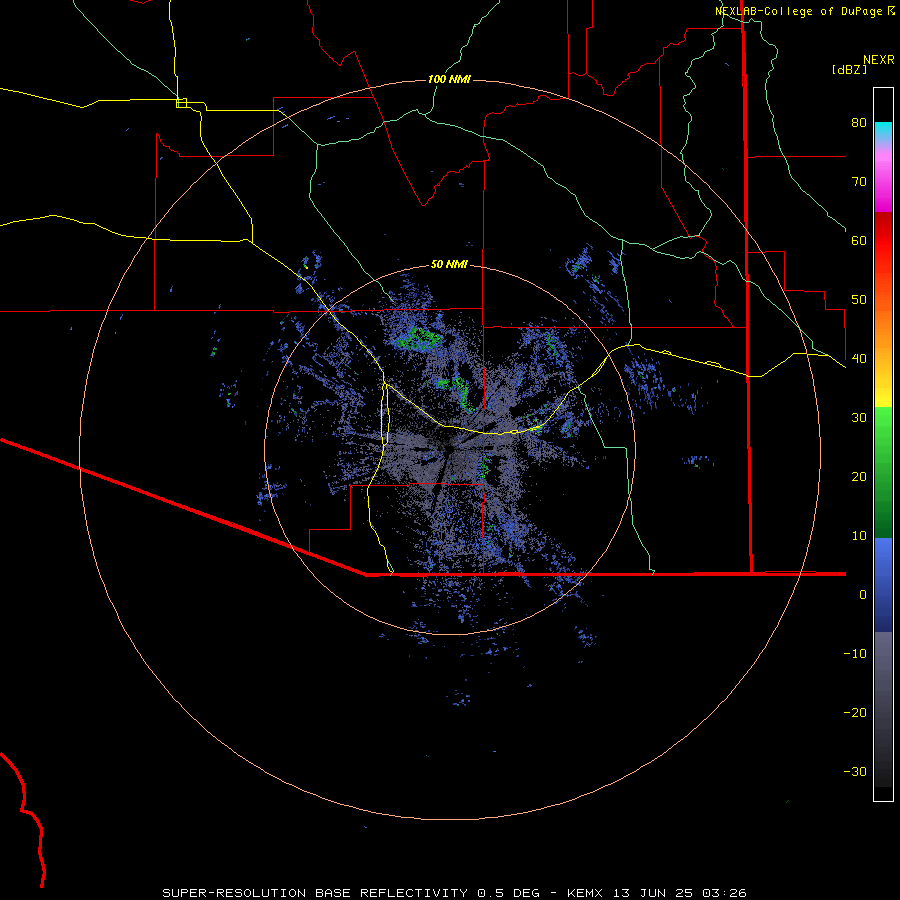Click the KEMX station identifier in caption
900x900 pixels.
[x=587, y=893]
